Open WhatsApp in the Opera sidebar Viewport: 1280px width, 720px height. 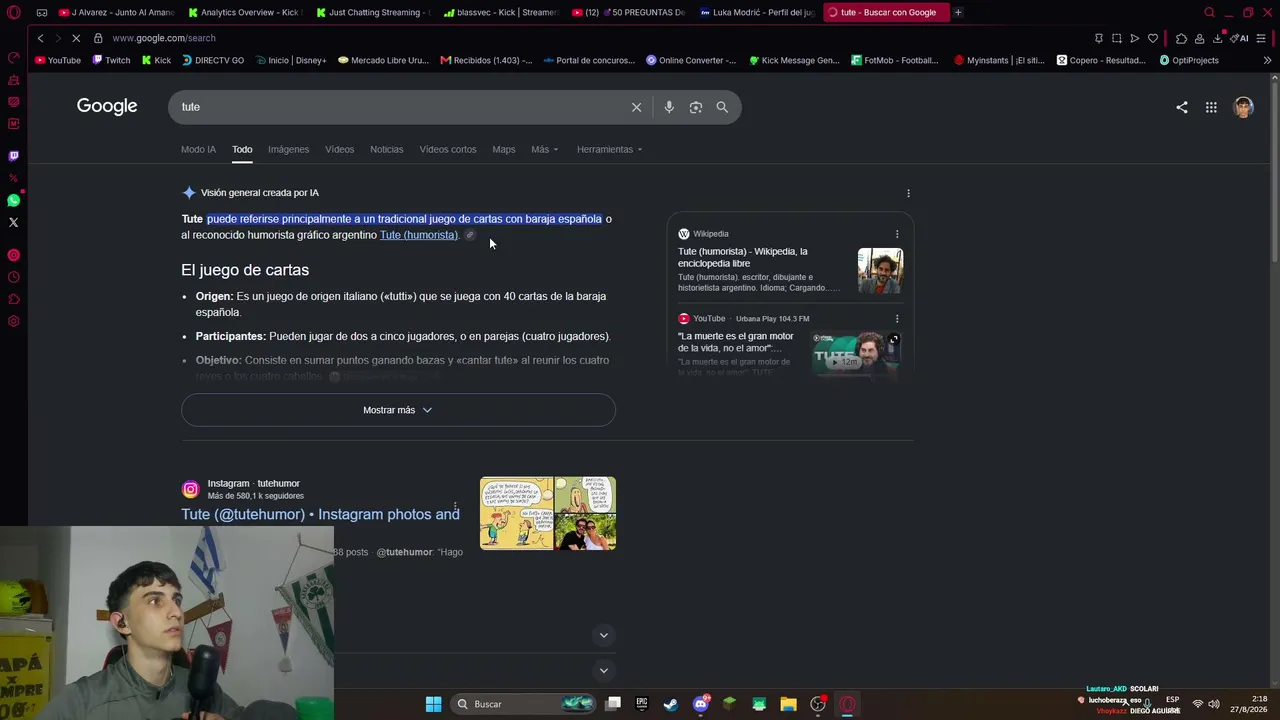(13, 200)
